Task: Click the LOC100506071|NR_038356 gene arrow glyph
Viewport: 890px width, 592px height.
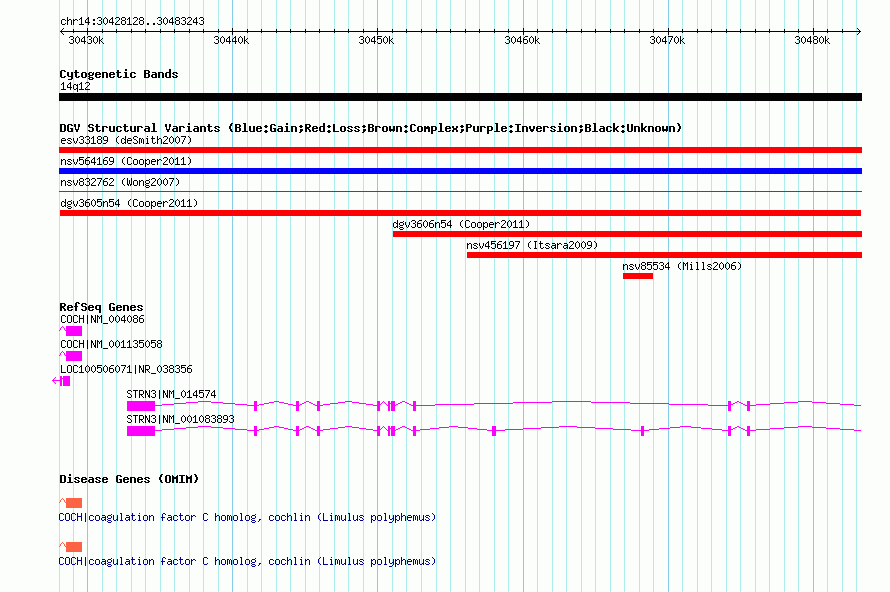Action: (61, 381)
